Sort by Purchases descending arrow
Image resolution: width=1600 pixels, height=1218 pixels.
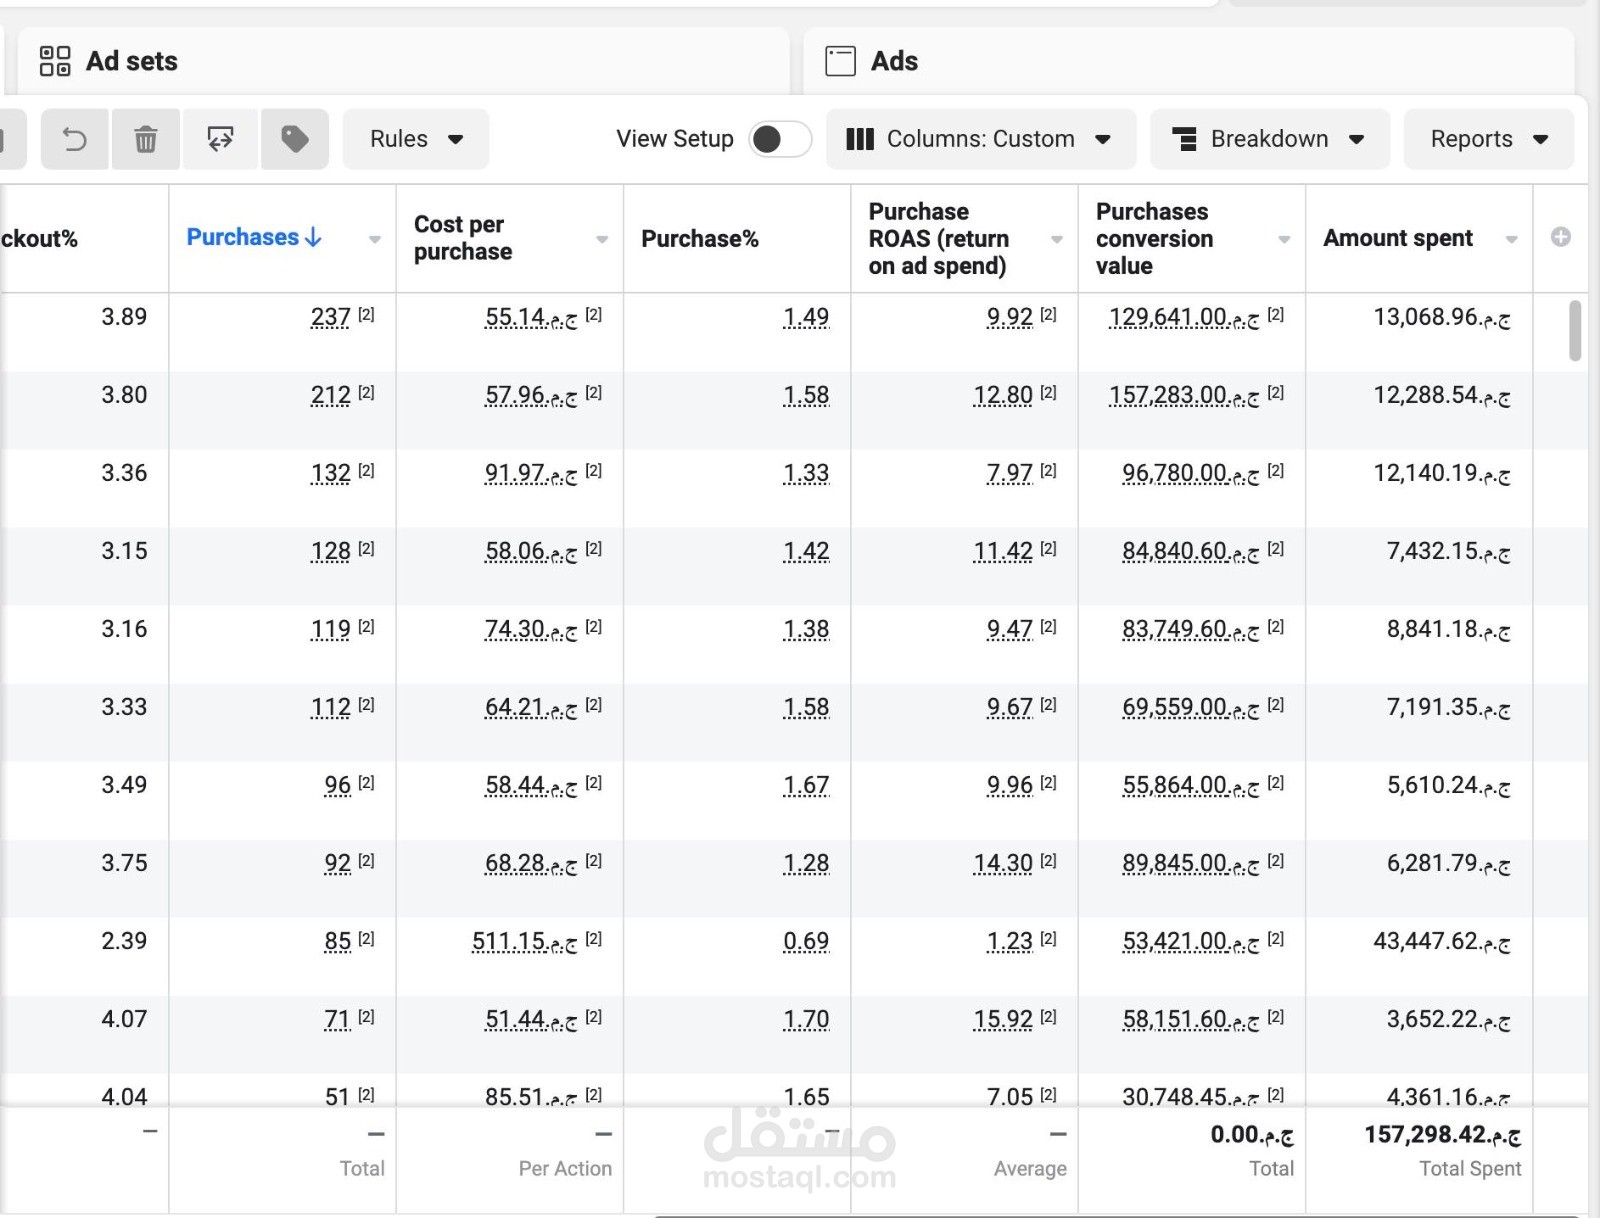pyautogui.click(x=313, y=237)
